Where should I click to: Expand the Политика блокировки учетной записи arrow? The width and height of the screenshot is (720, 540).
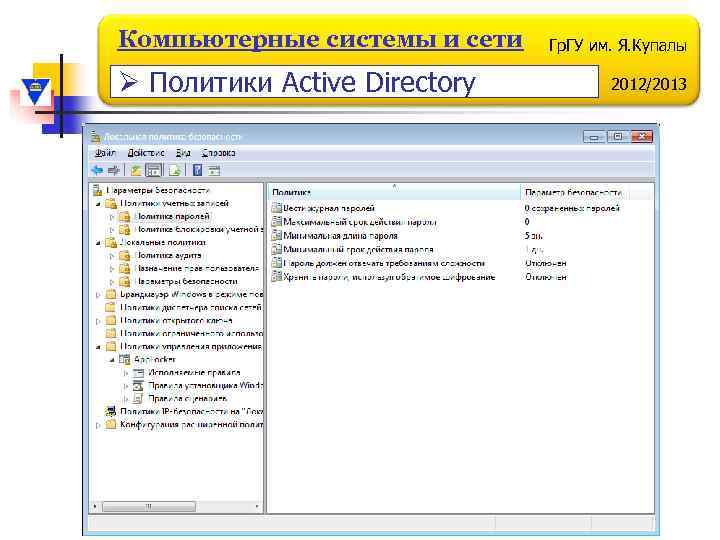click(x=112, y=230)
